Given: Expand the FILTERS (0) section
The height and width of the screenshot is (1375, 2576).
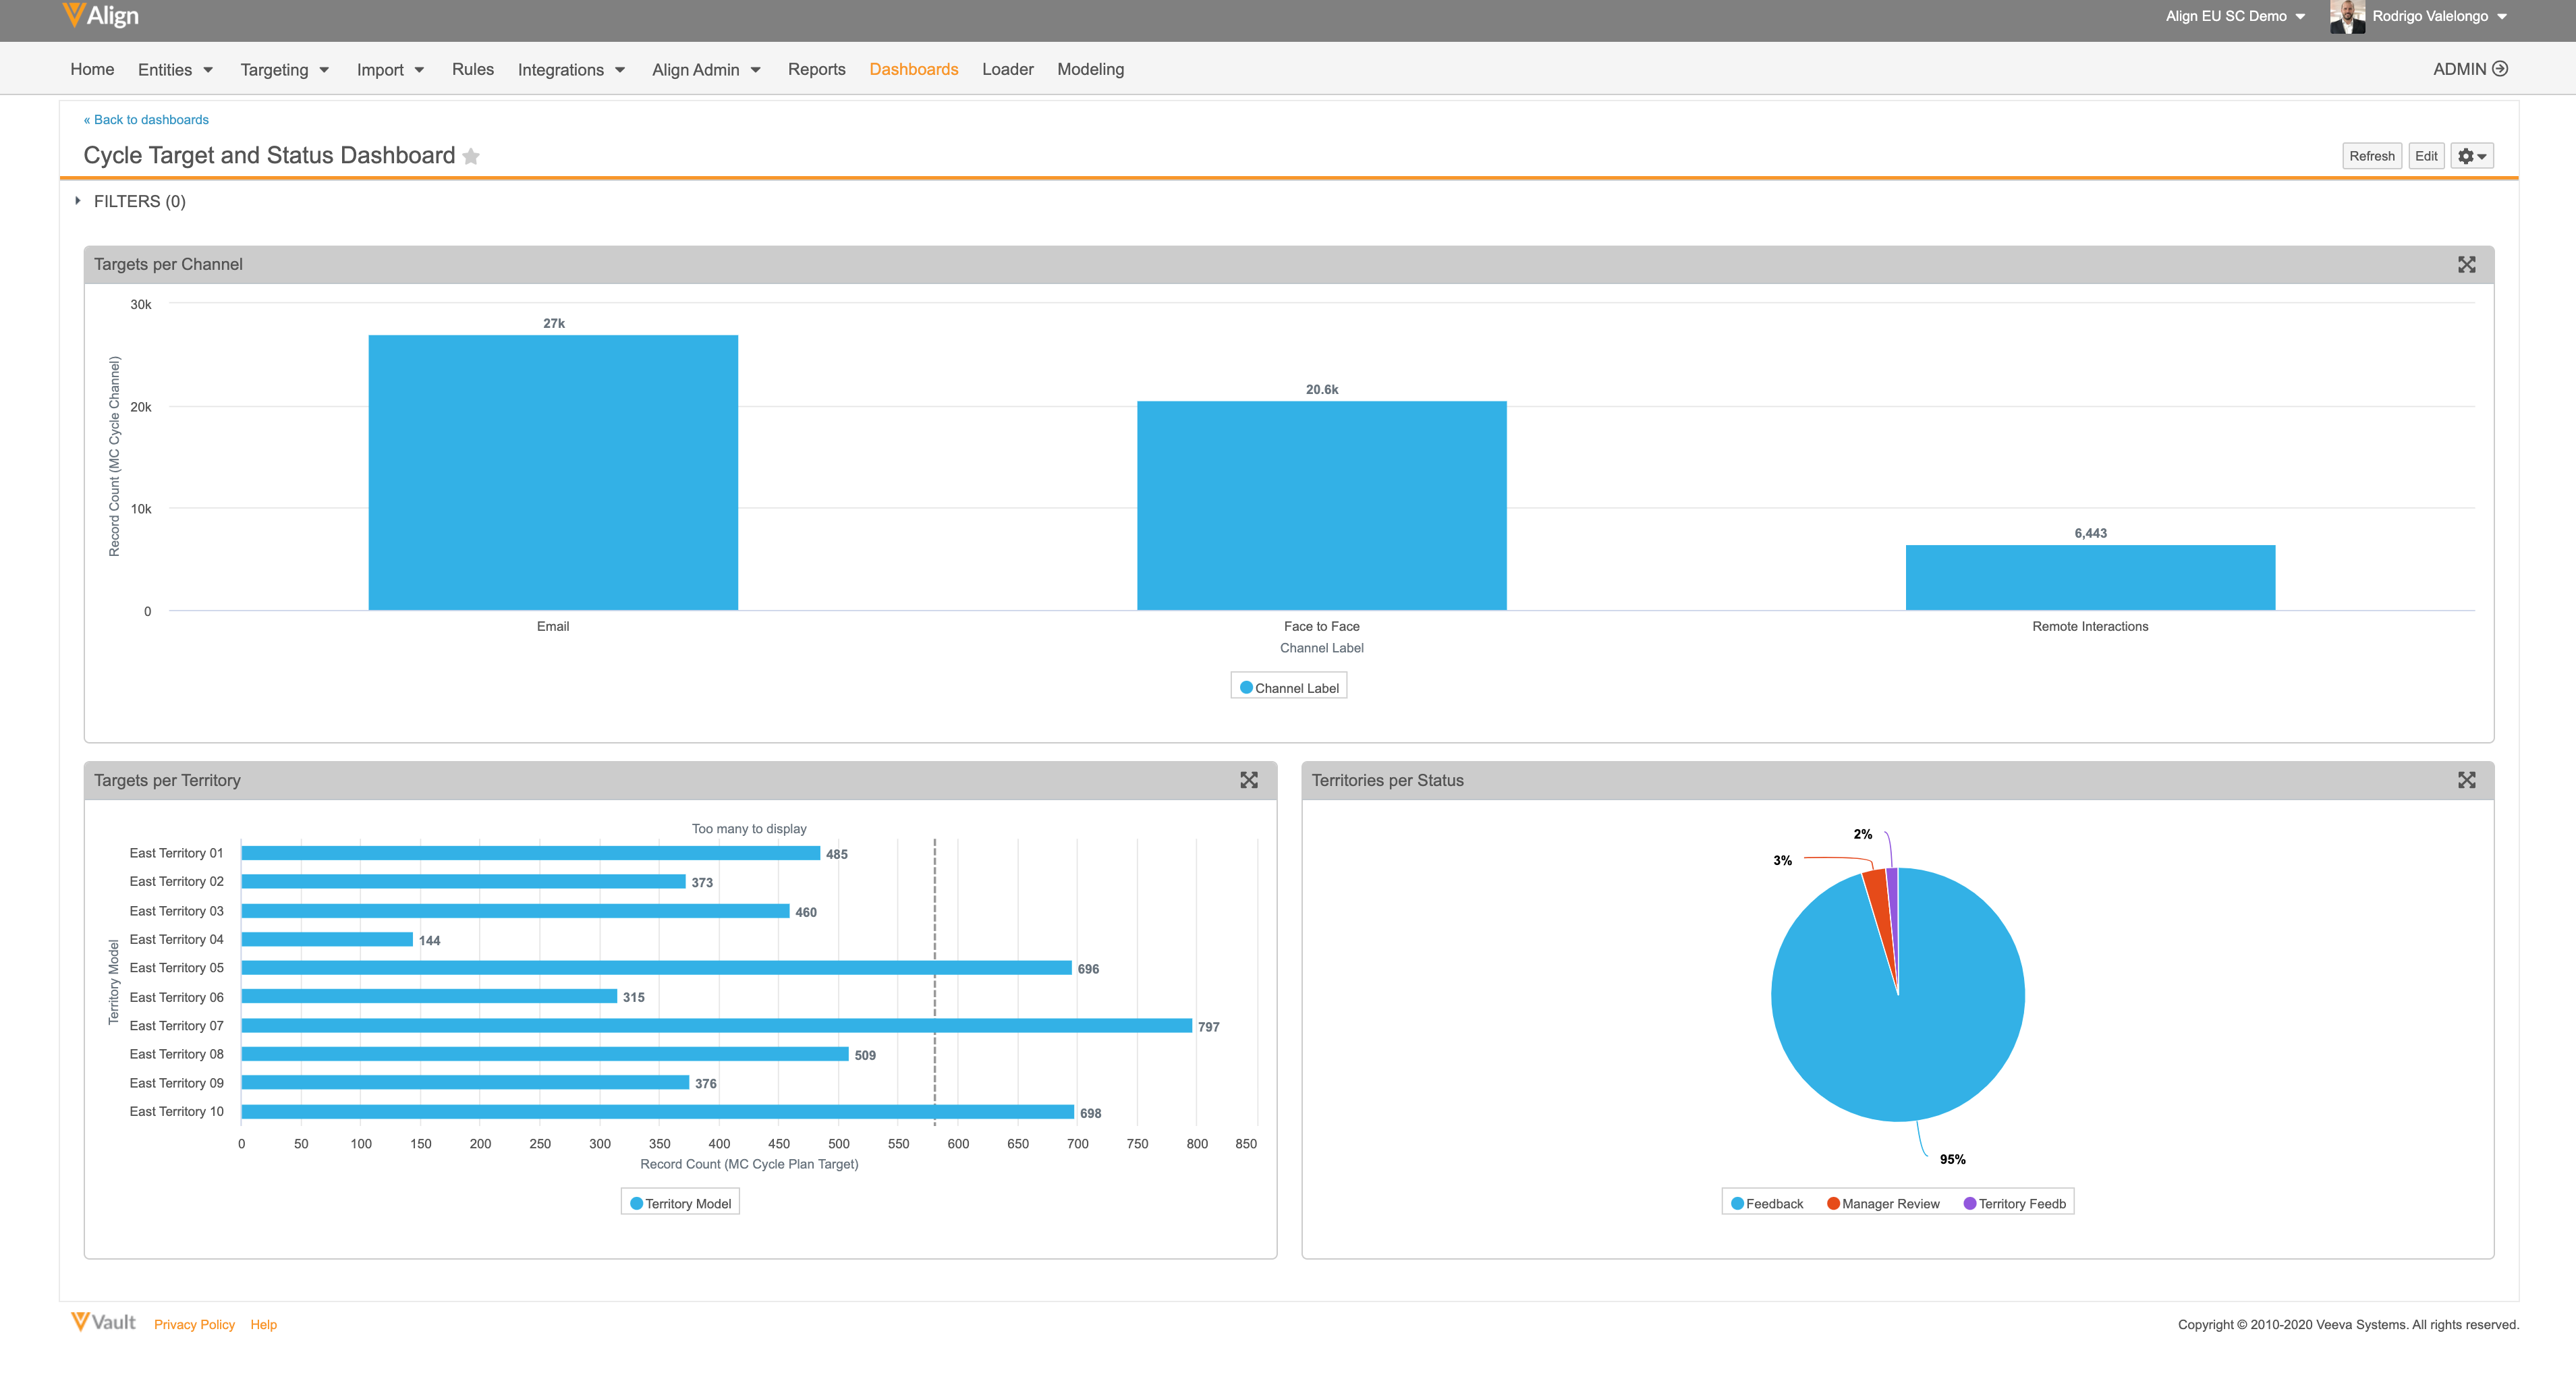Looking at the screenshot, I should [139, 201].
